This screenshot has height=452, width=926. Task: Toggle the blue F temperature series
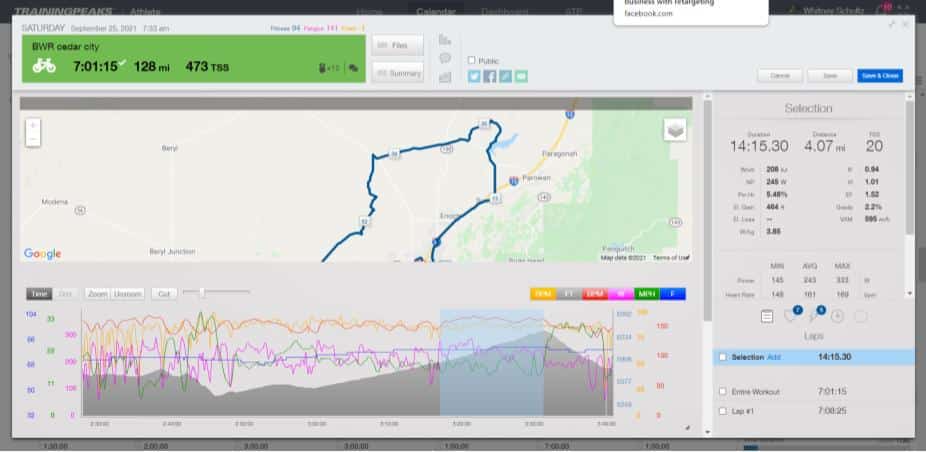click(x=673, y=294)
